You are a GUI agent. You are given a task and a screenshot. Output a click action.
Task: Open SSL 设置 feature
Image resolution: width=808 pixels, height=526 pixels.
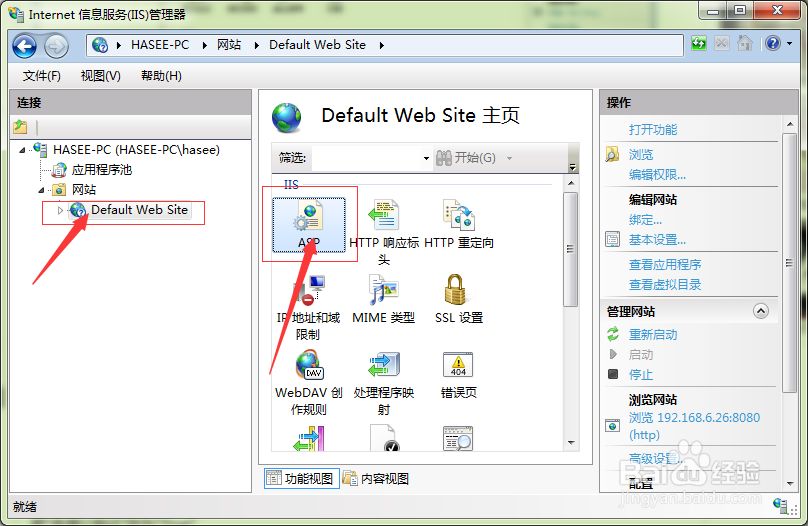click(459, 299)
